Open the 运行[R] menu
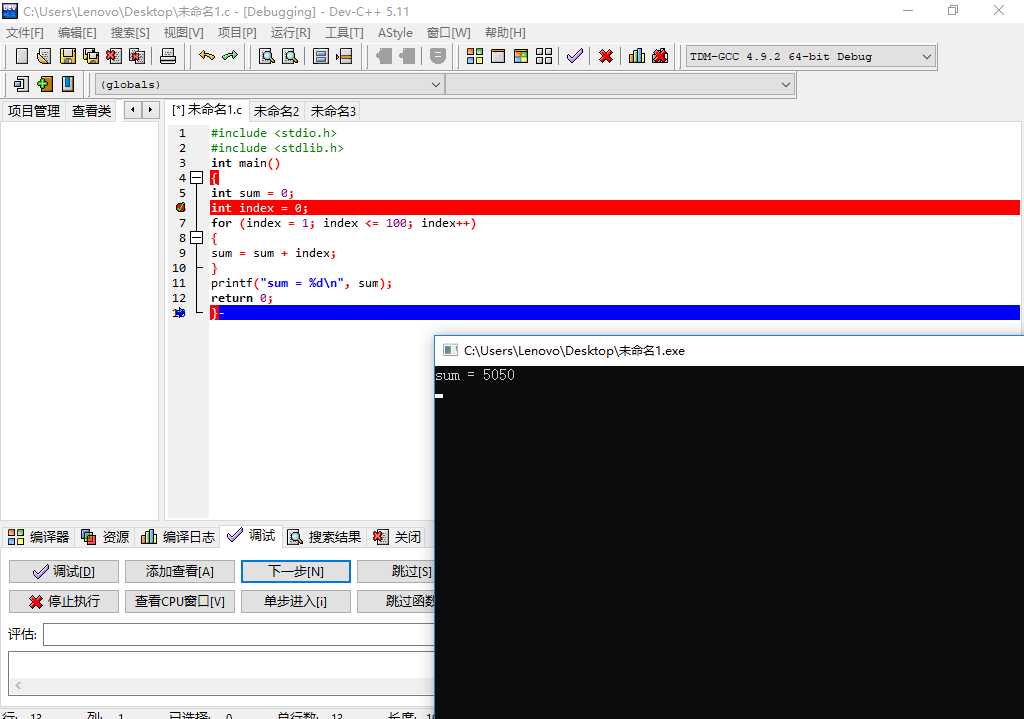Viewport: 1024px width, 719px height. [x=291, y=33]
